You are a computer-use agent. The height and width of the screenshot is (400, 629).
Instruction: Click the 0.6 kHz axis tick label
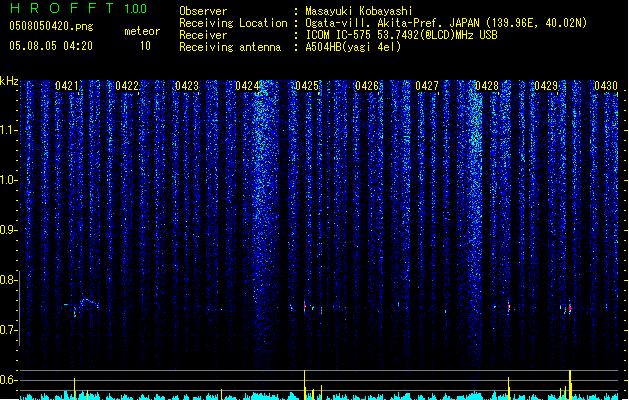[7, 380]
